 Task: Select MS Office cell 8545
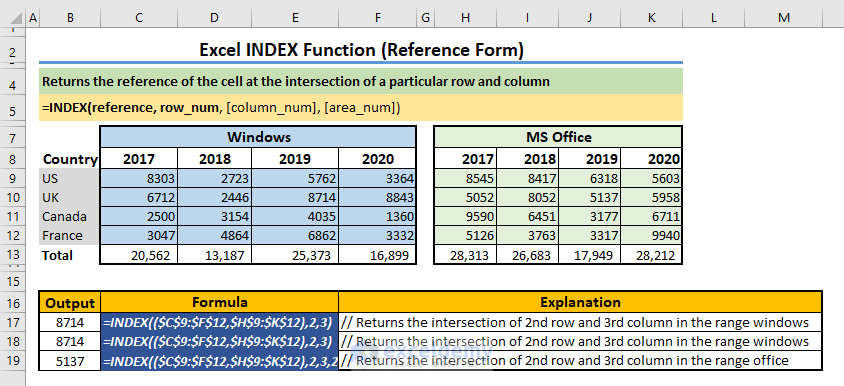466,178
